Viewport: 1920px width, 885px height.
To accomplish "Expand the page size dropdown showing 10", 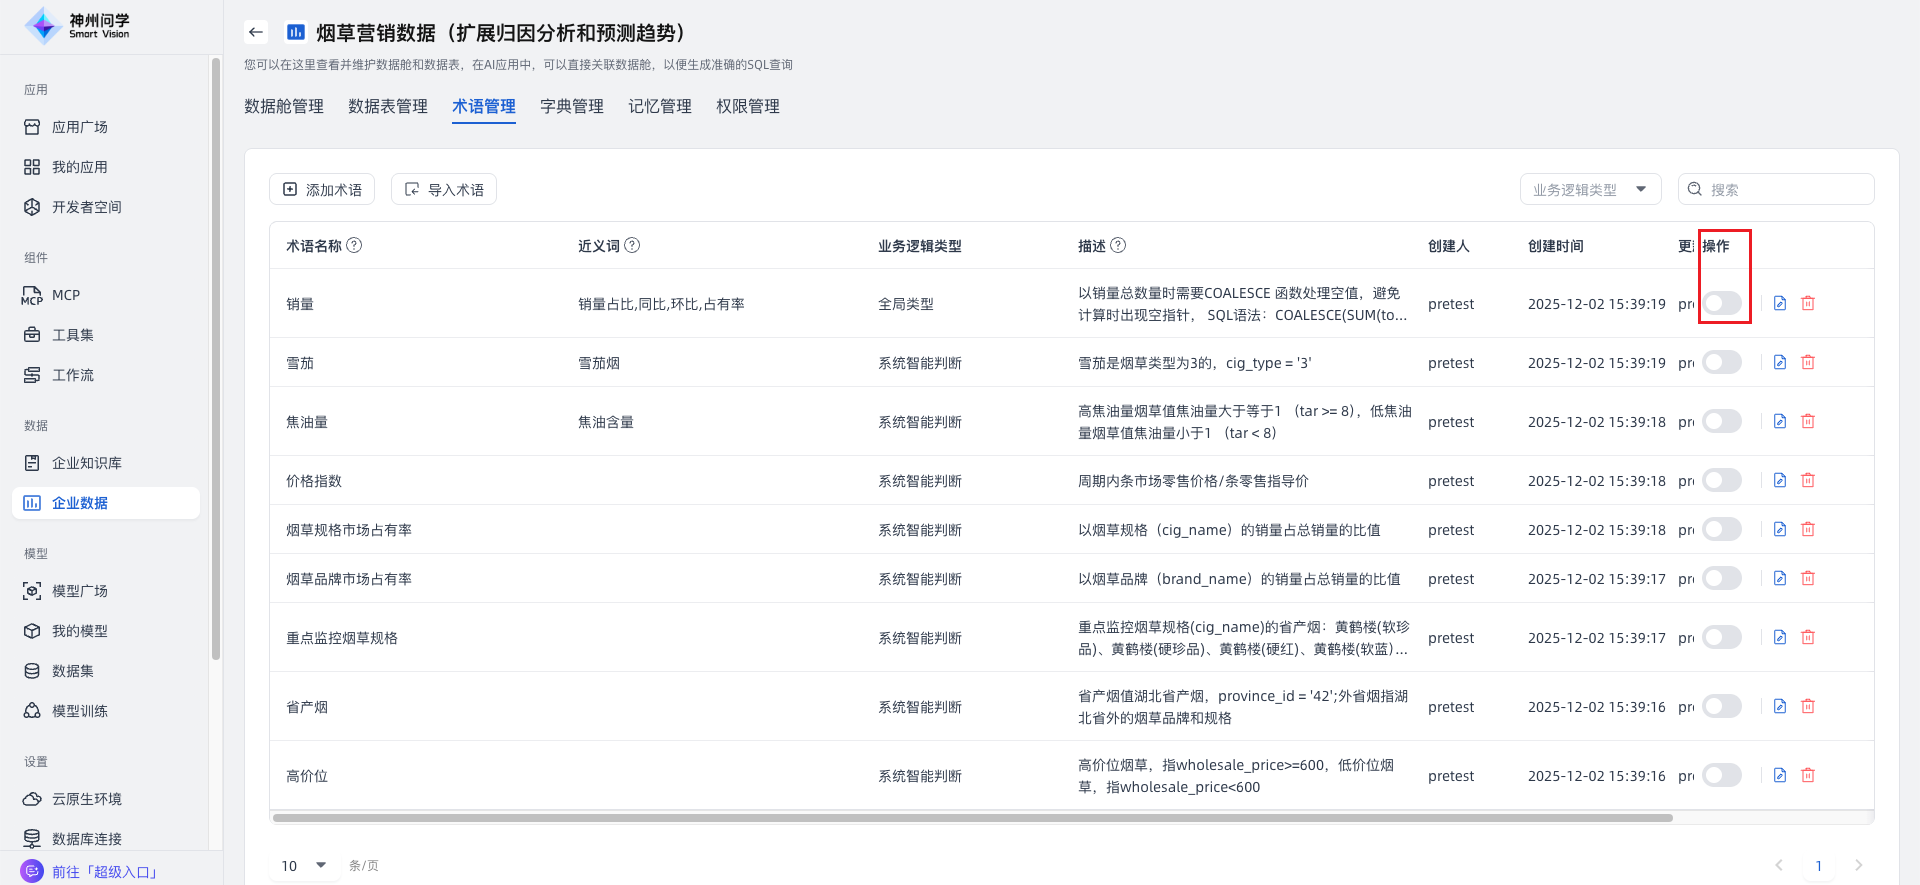I will click(304, 865).
